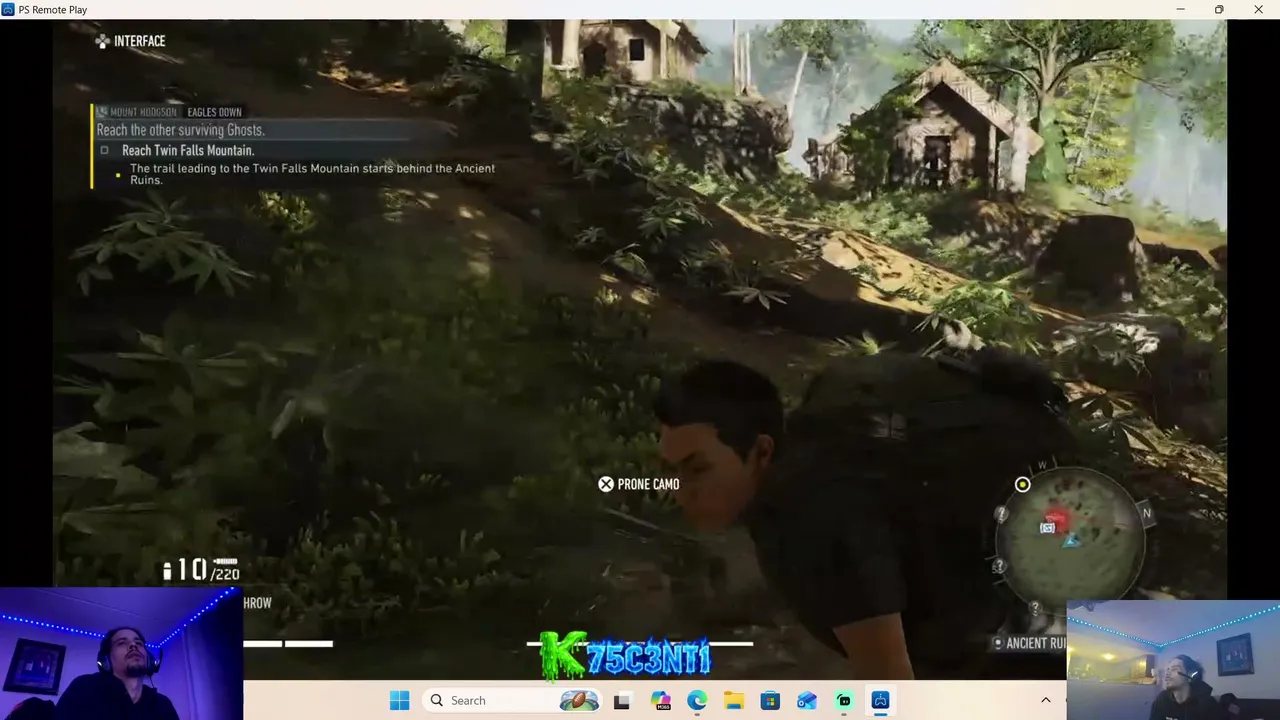This screenshot has height=720, width=1280.
Task: Click the trail hint text about Ancient Ruins
Action: pyautogui.click(x=312, y=174)
